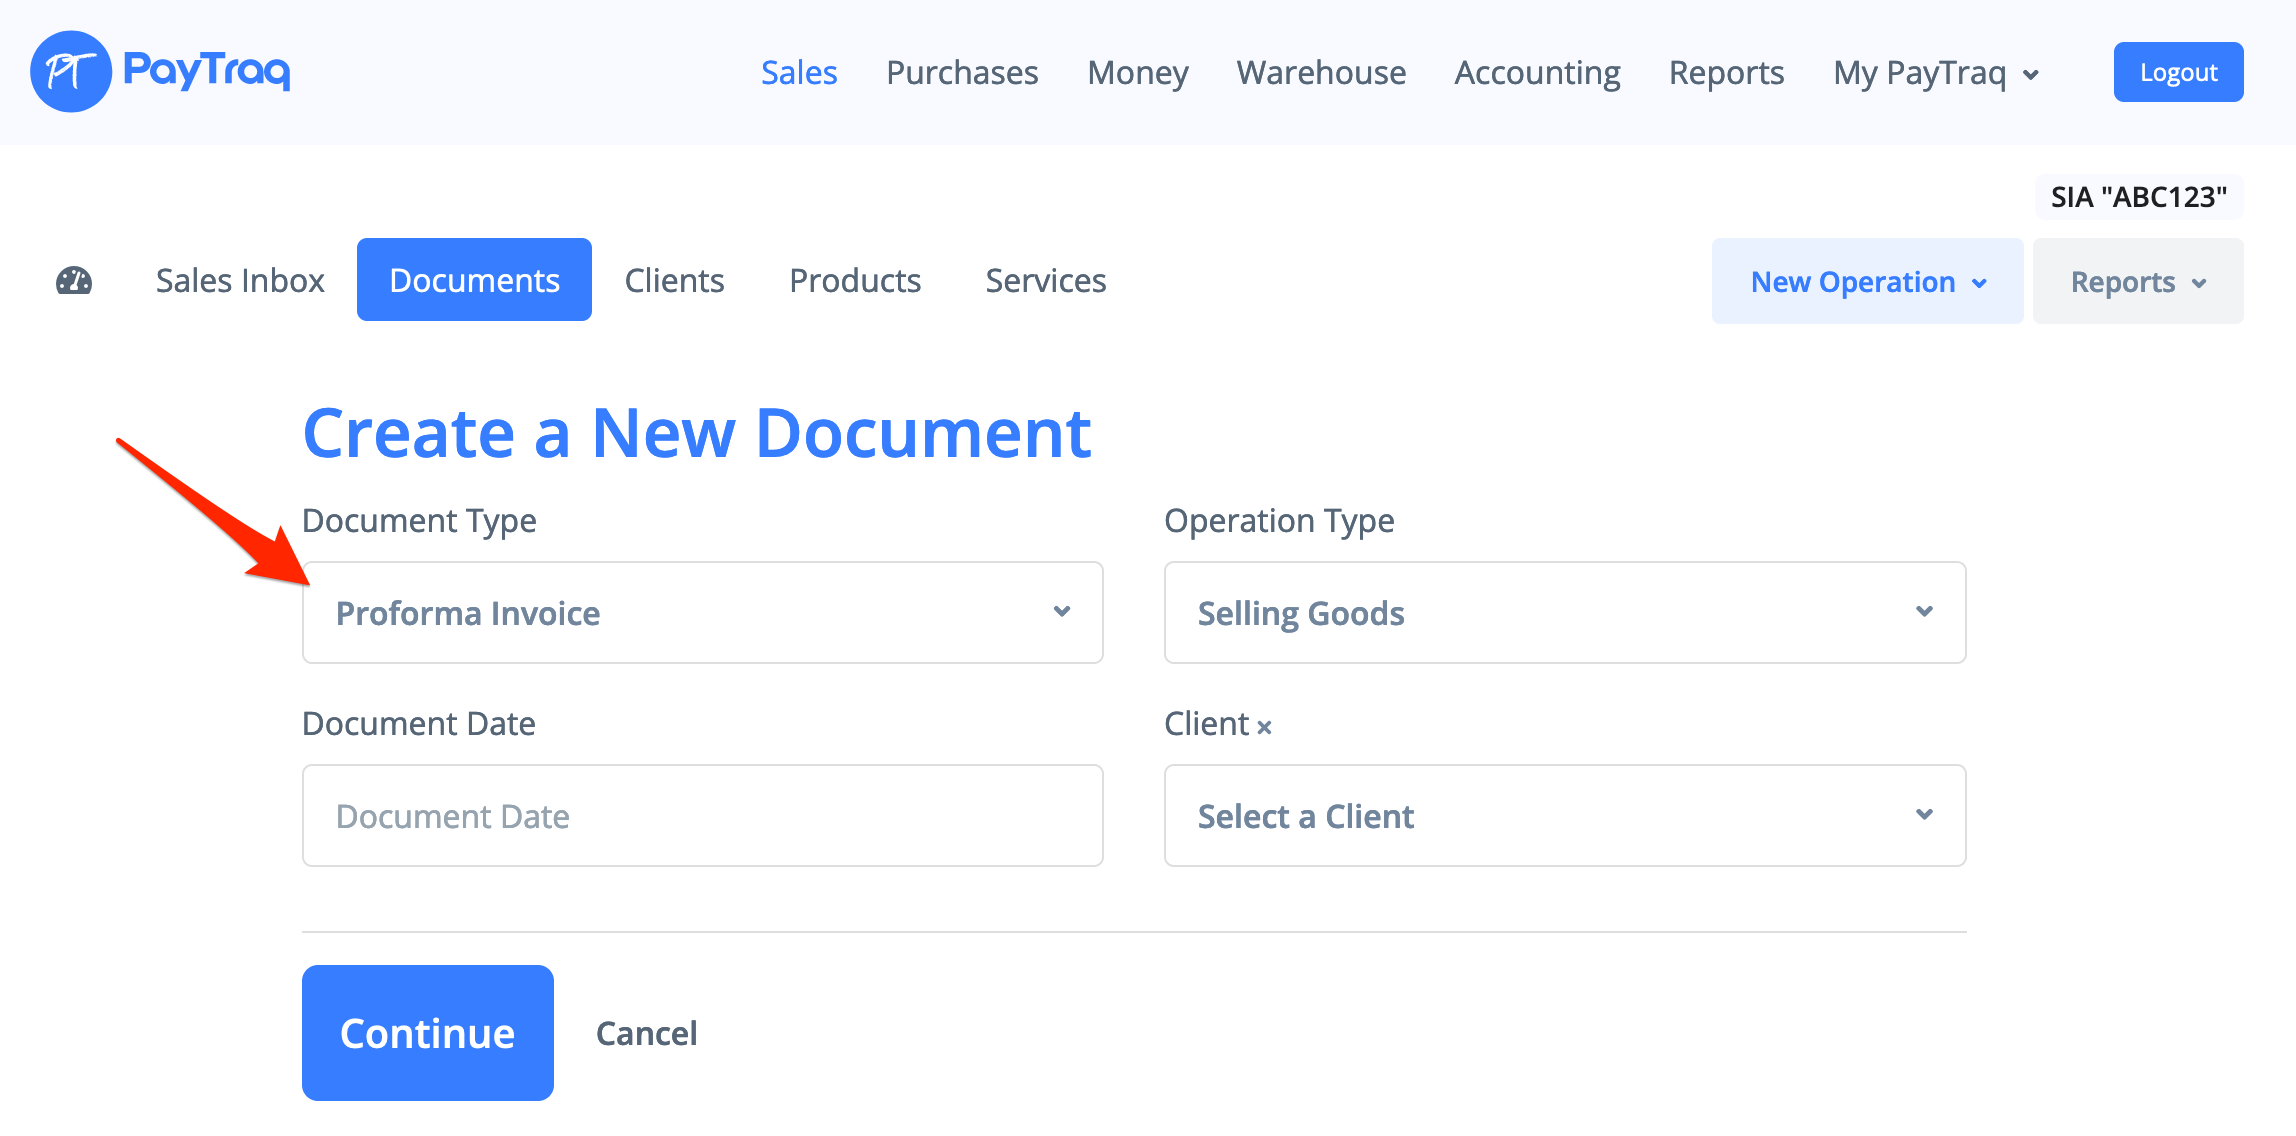The image size is (2296, 1136).
Task: Click the PayTraq logo icon
Action: pyautogui.click(x=70, y=72)
